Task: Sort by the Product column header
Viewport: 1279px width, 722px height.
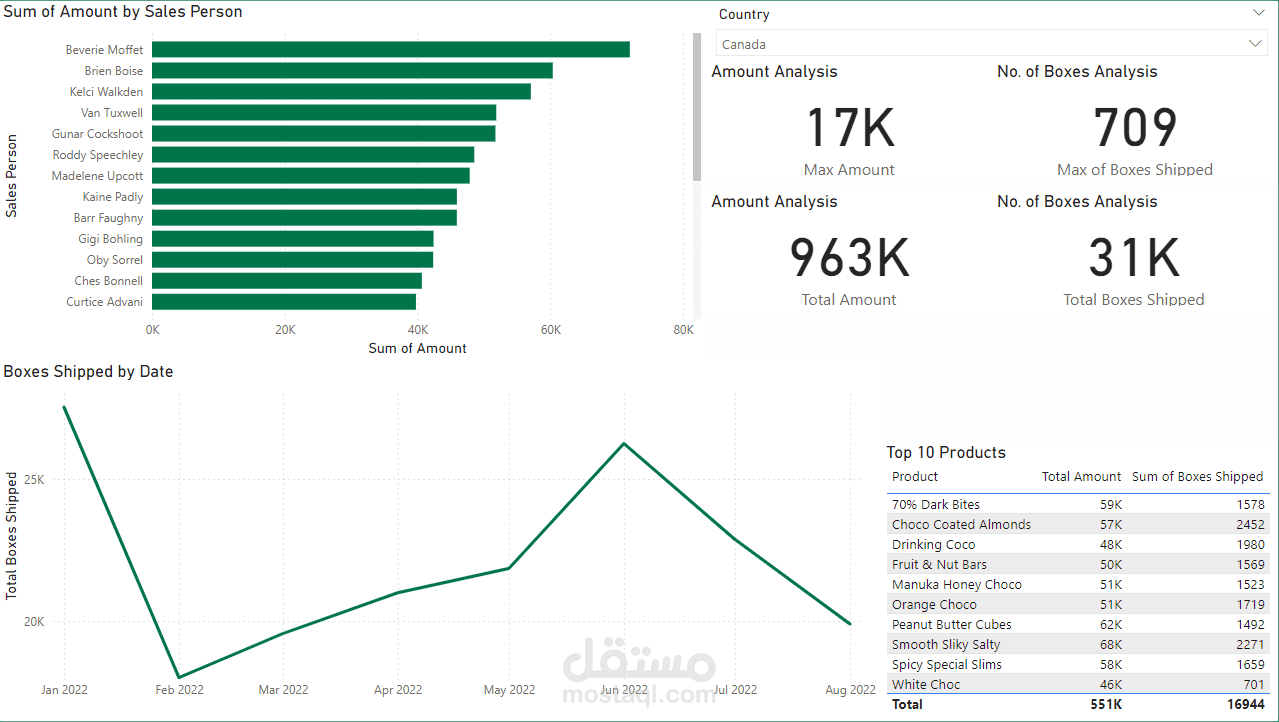Action: click(915, 477)
